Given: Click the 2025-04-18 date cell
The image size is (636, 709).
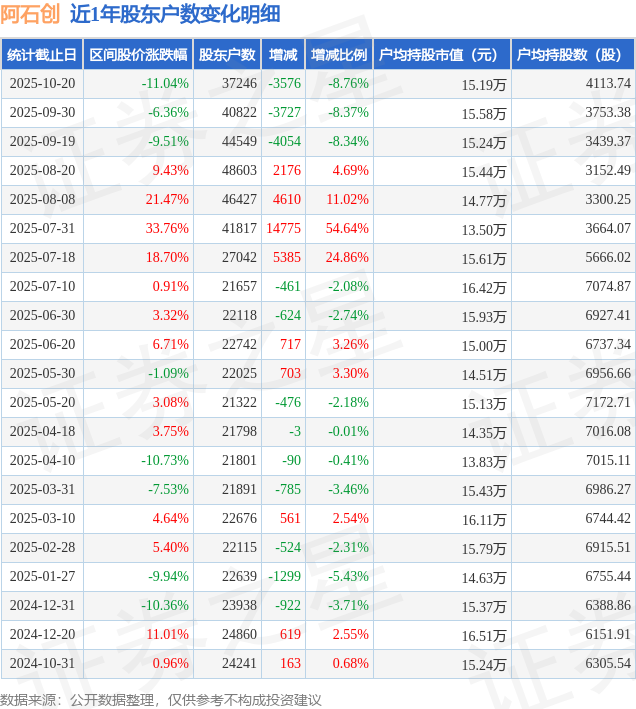Looking at the screenshot, I should pyautogui.click(x=42, y=432).
